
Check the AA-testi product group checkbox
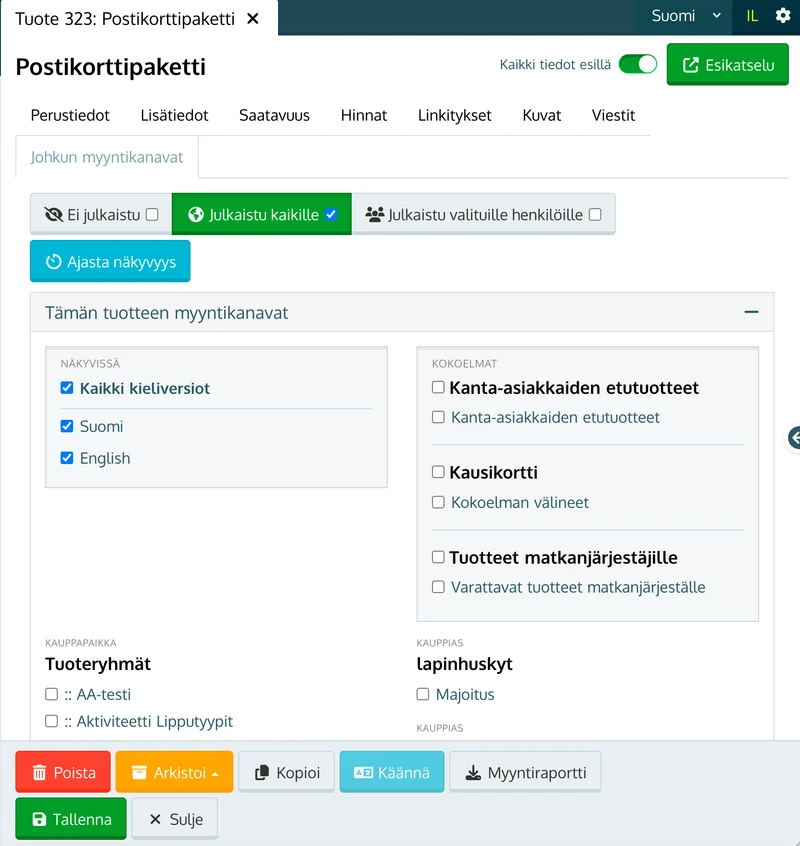pos(51,693)
